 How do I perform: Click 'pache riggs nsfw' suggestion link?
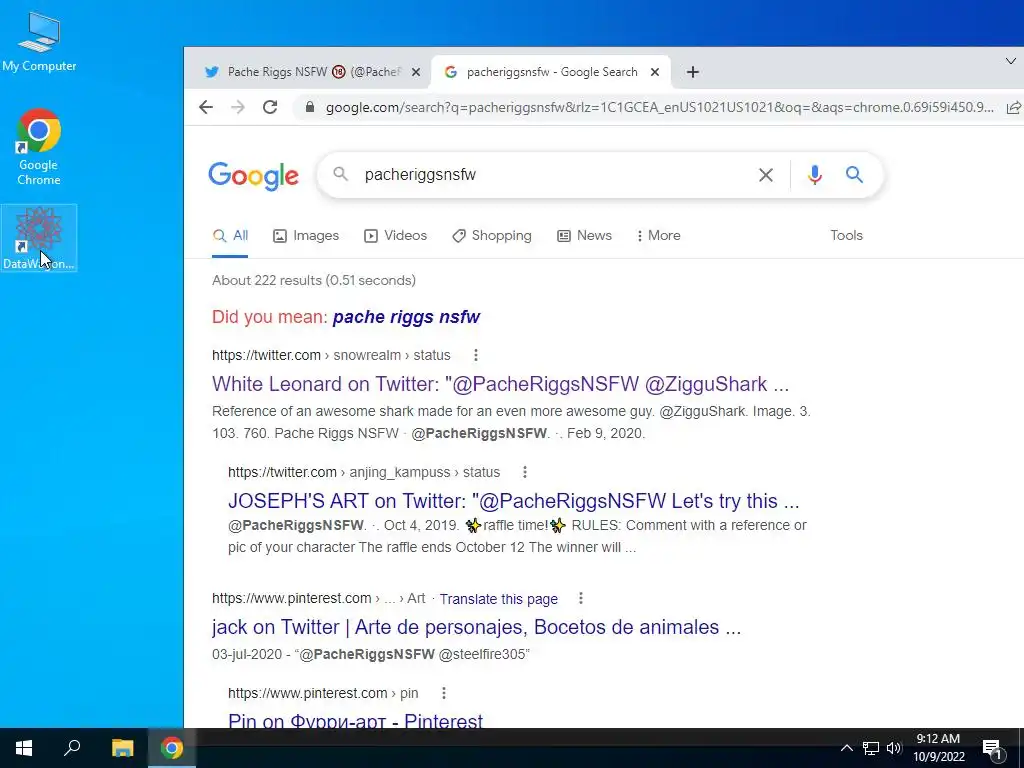tap(406, 317)
